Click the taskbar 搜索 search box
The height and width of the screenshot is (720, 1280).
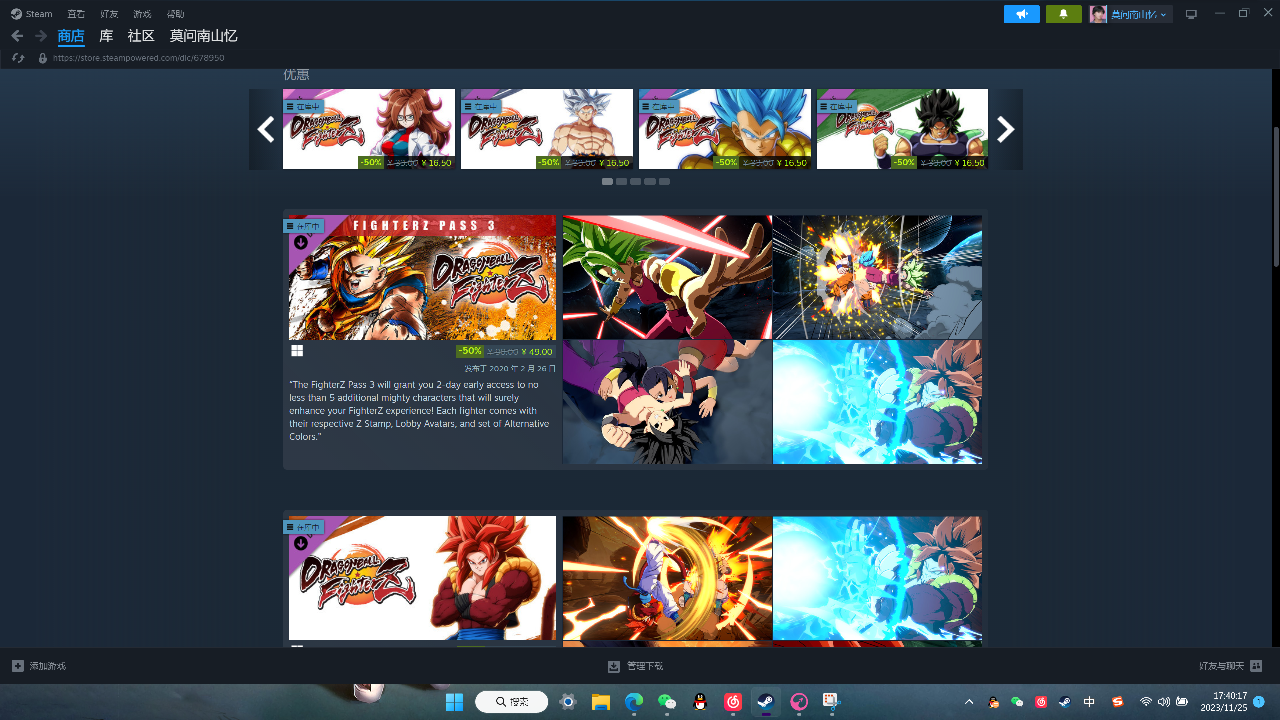pyautogui.click(x=511, y=702)
